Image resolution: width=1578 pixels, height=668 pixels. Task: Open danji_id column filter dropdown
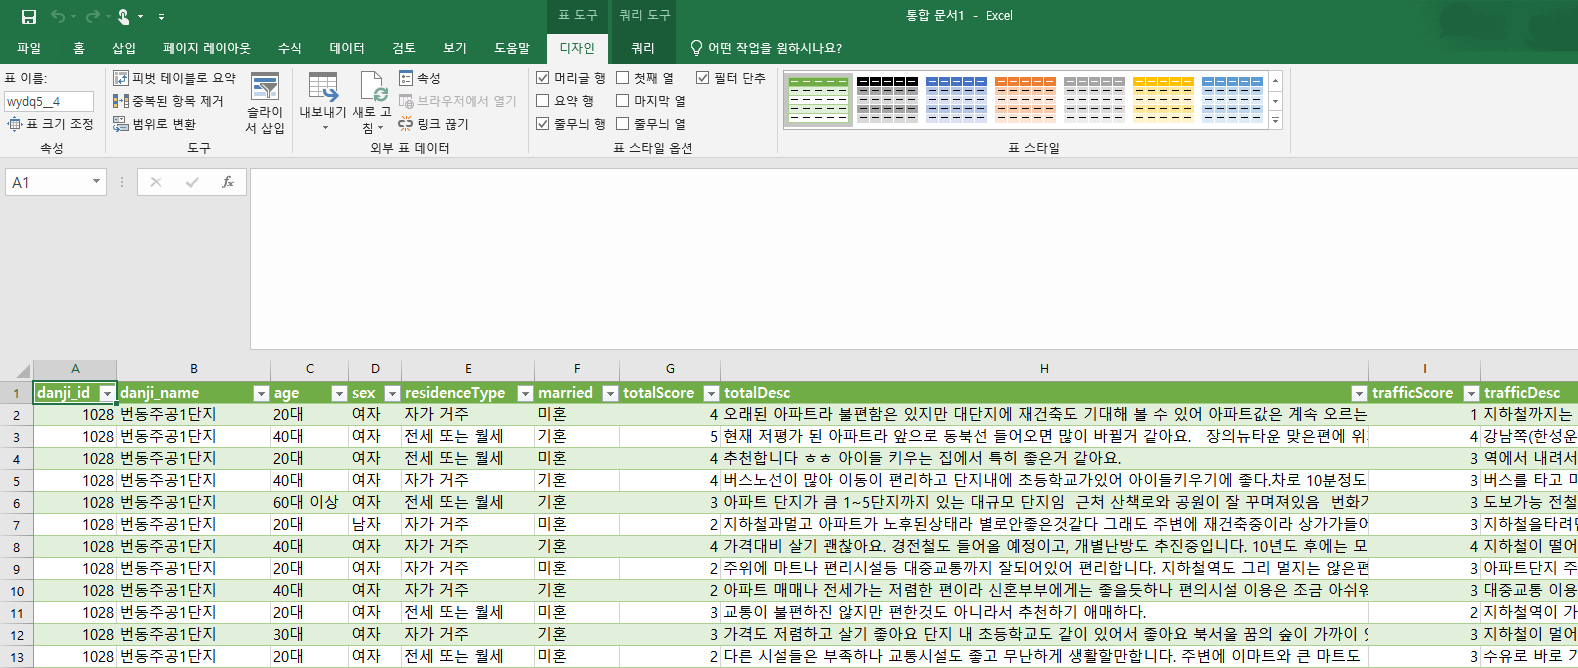tap(107, 394)
